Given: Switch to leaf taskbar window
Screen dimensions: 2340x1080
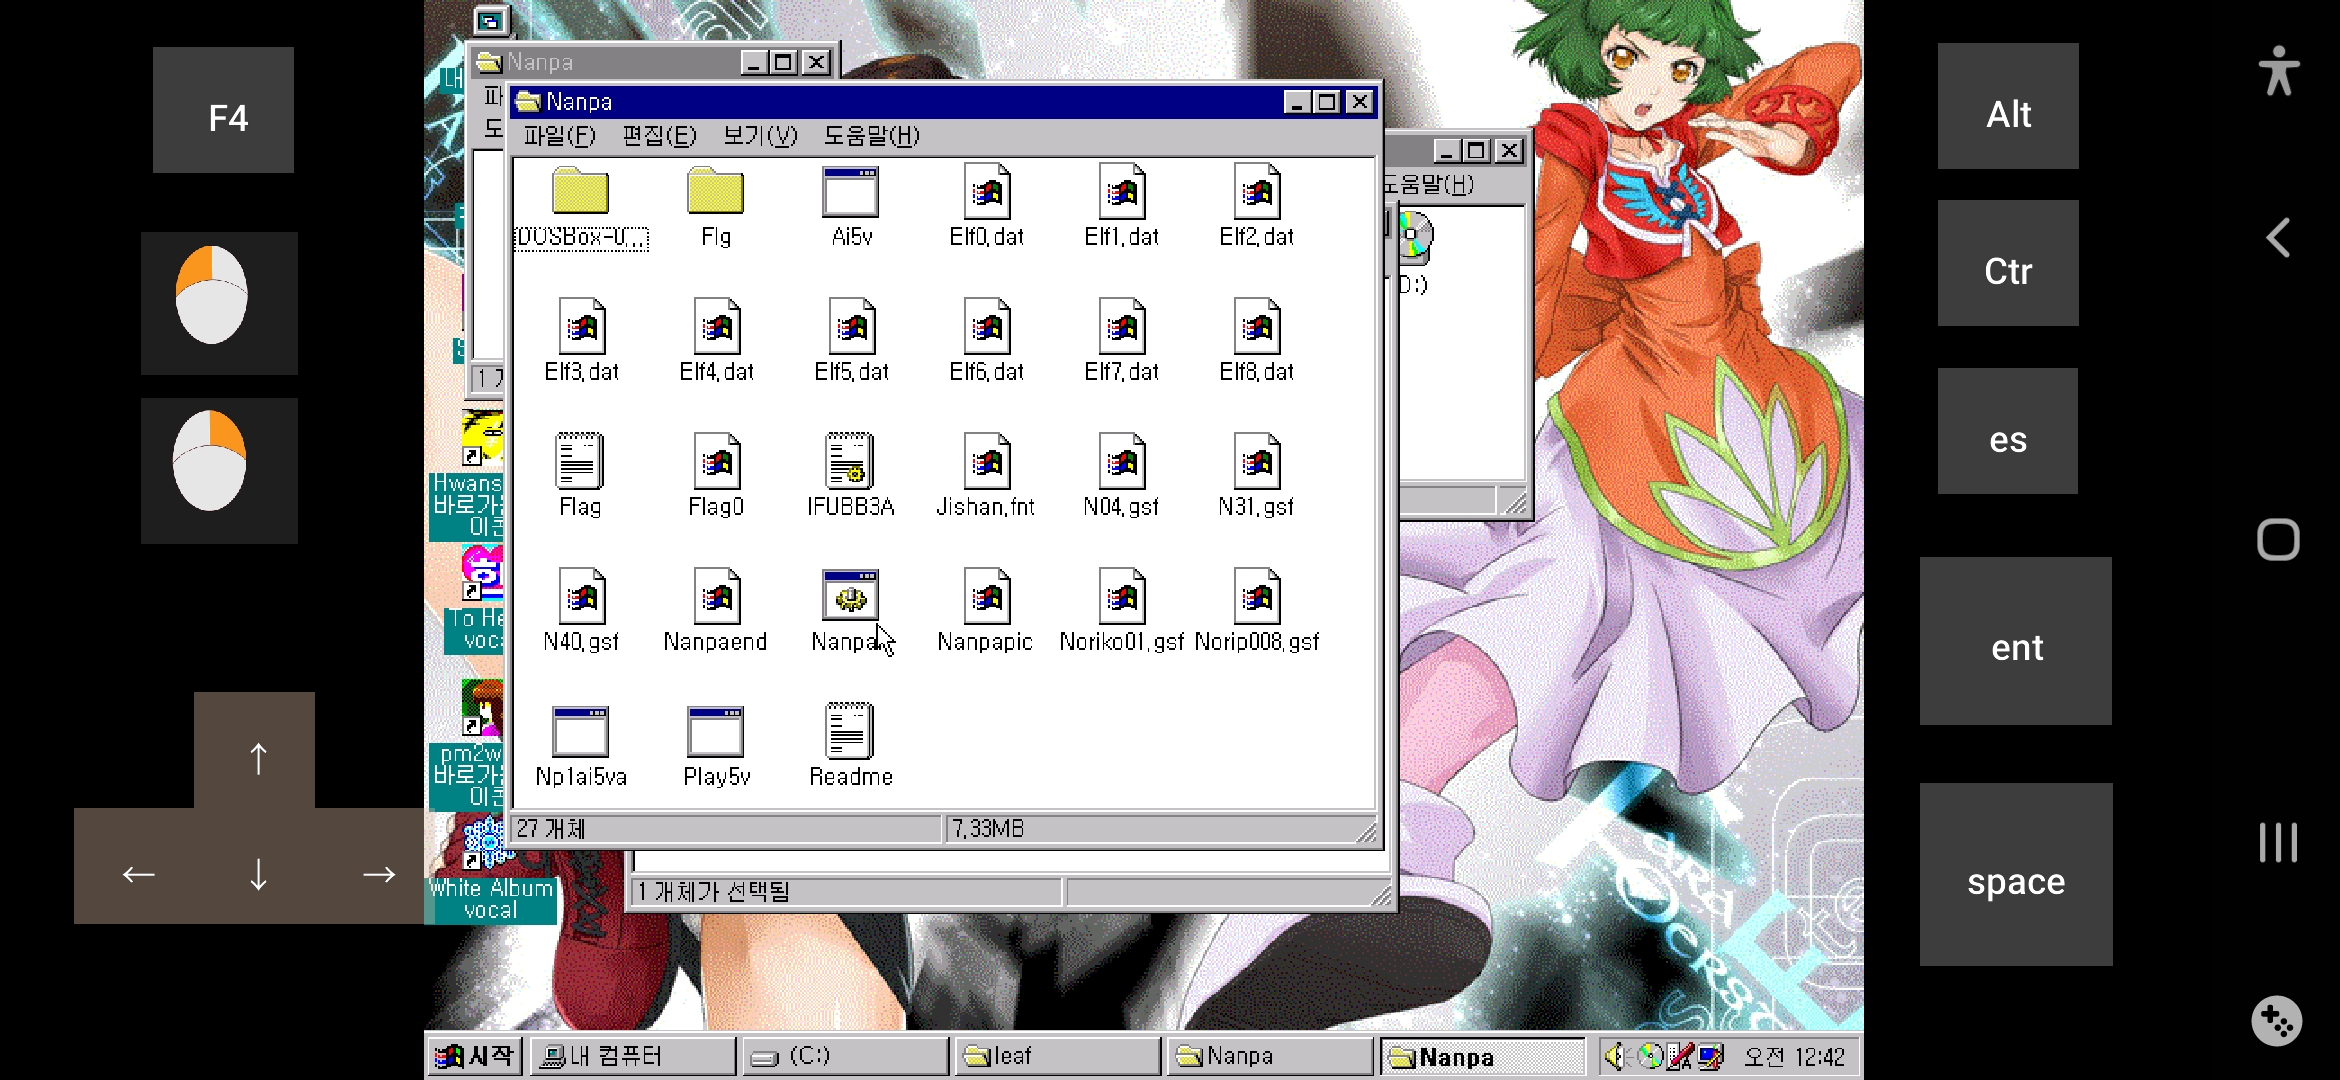Looking at the screenshot, I should point(1058,1056).
